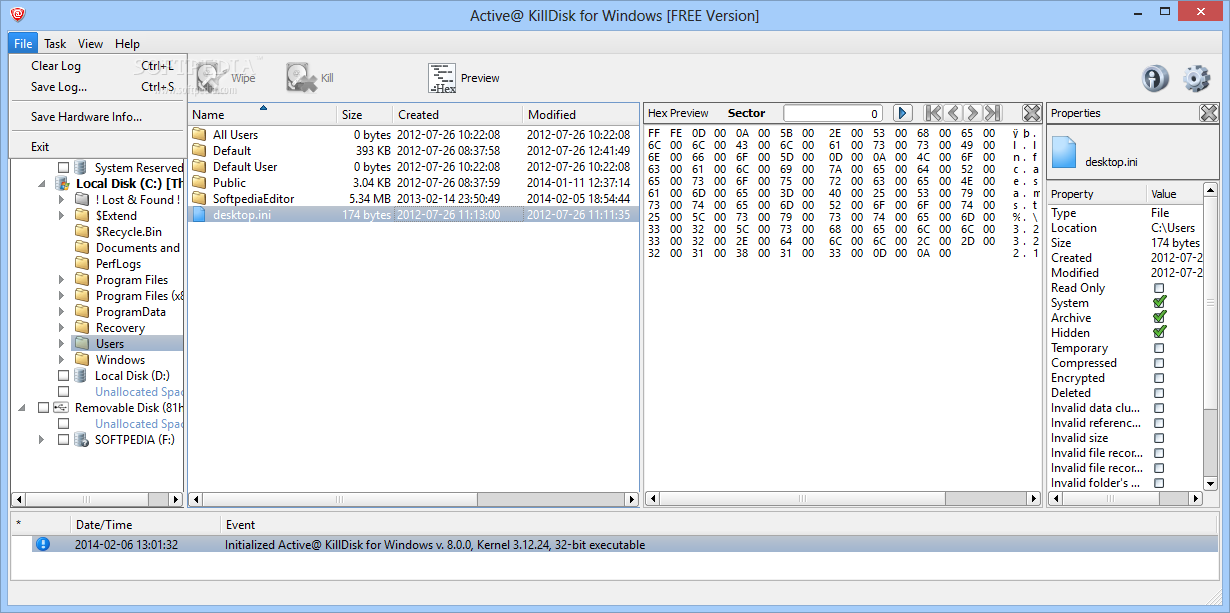Sort file list by Size column
Screen dimensions: 1230x613
[x=364, y=114]
